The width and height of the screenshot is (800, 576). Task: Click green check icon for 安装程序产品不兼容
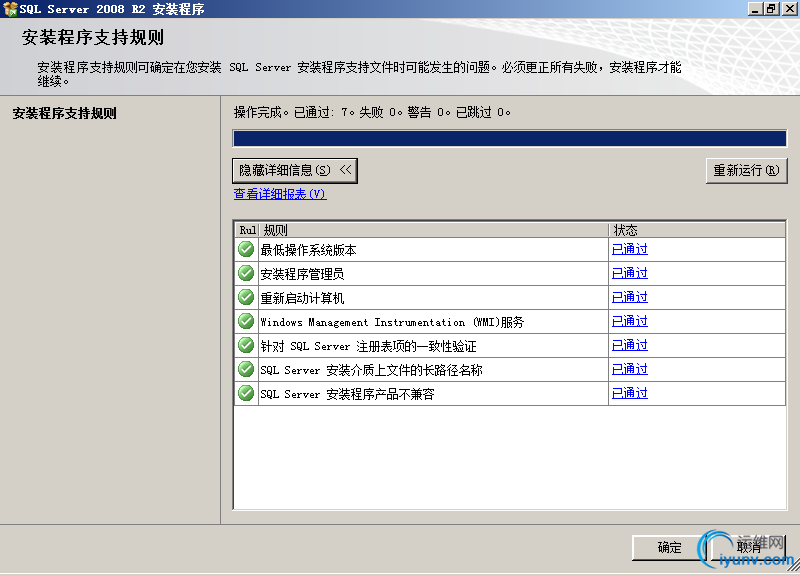[246, 393]
